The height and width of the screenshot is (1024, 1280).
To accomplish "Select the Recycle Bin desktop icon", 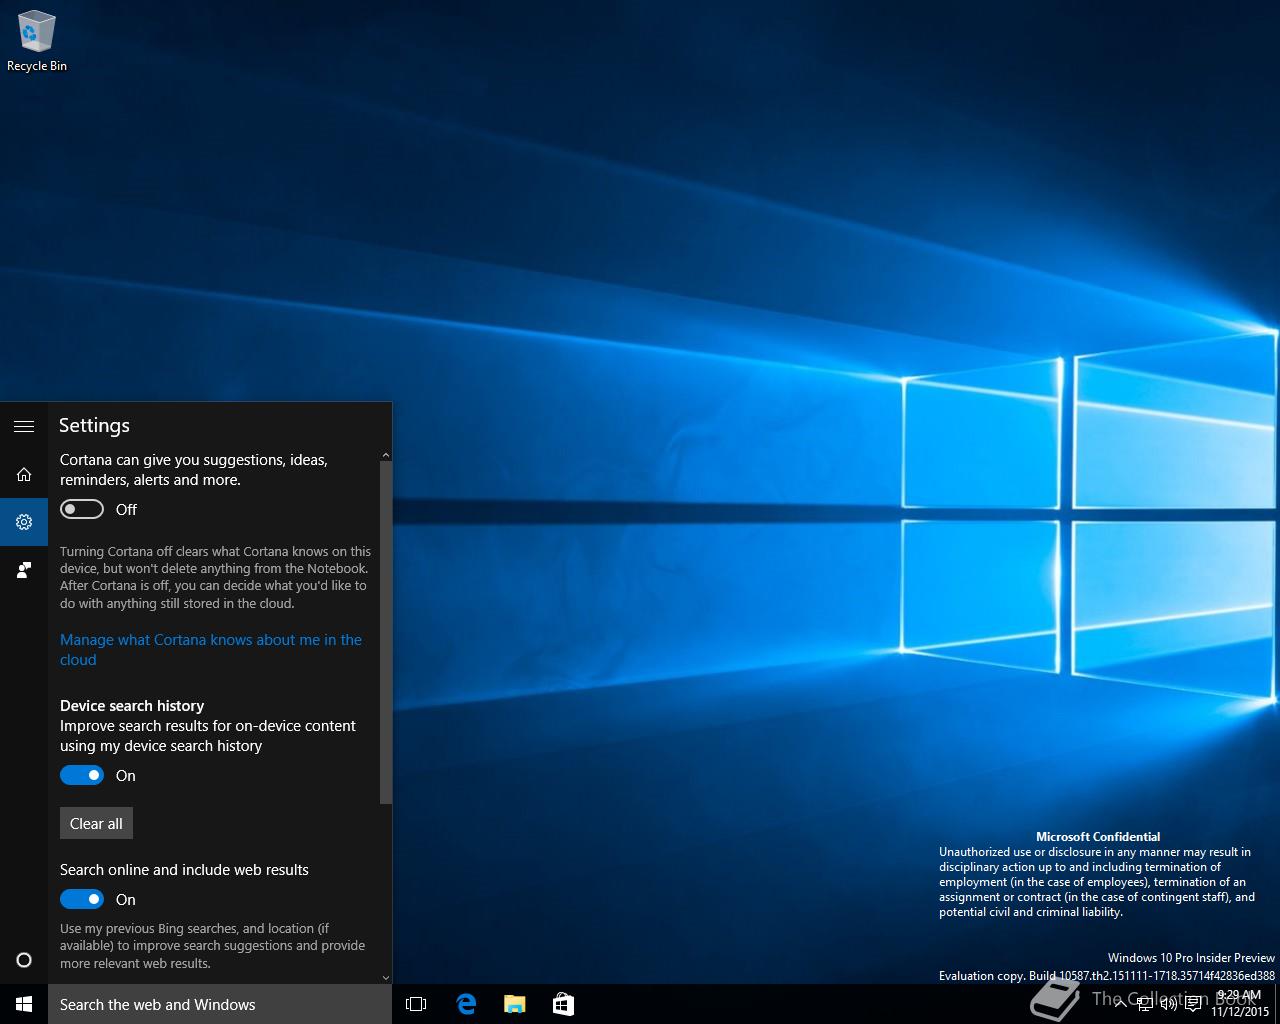I will pyautogui.click(x=37, y=42).
